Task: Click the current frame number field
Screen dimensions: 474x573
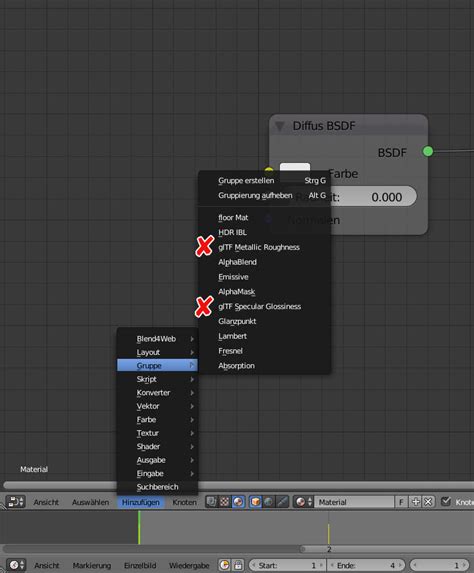Action: [x=440, y=565]
